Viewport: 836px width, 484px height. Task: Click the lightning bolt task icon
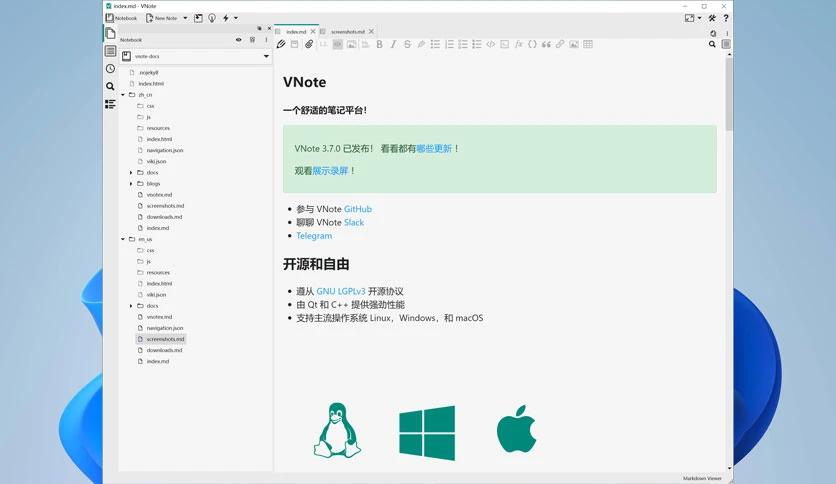pos(226,18)
